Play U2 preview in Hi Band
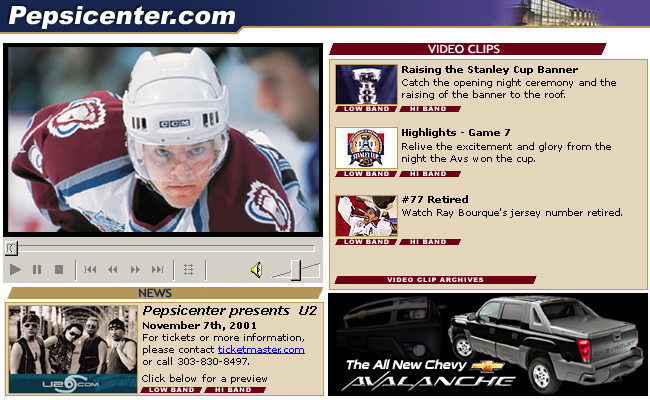The width and height of the screenshot is (650, 400). [234, 390]
